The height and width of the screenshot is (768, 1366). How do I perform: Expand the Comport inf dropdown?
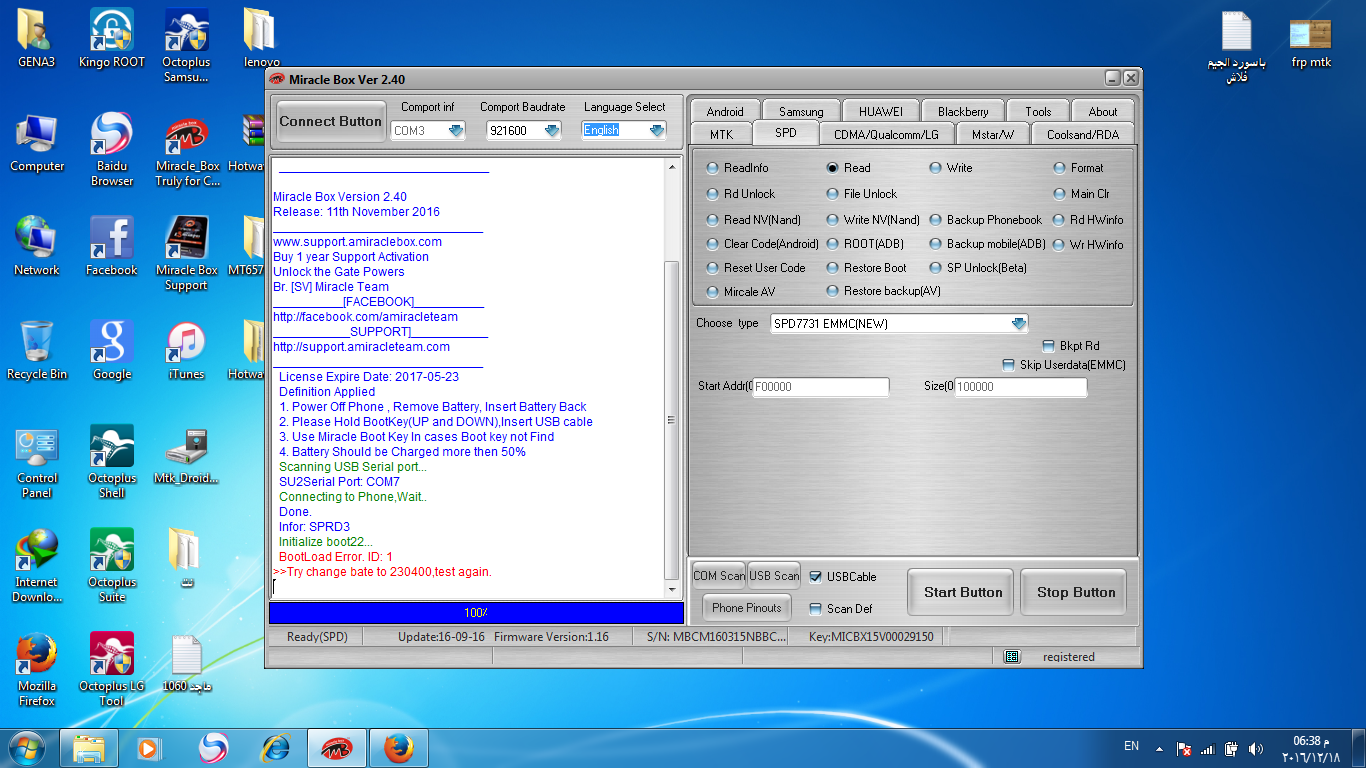[457, 131]
